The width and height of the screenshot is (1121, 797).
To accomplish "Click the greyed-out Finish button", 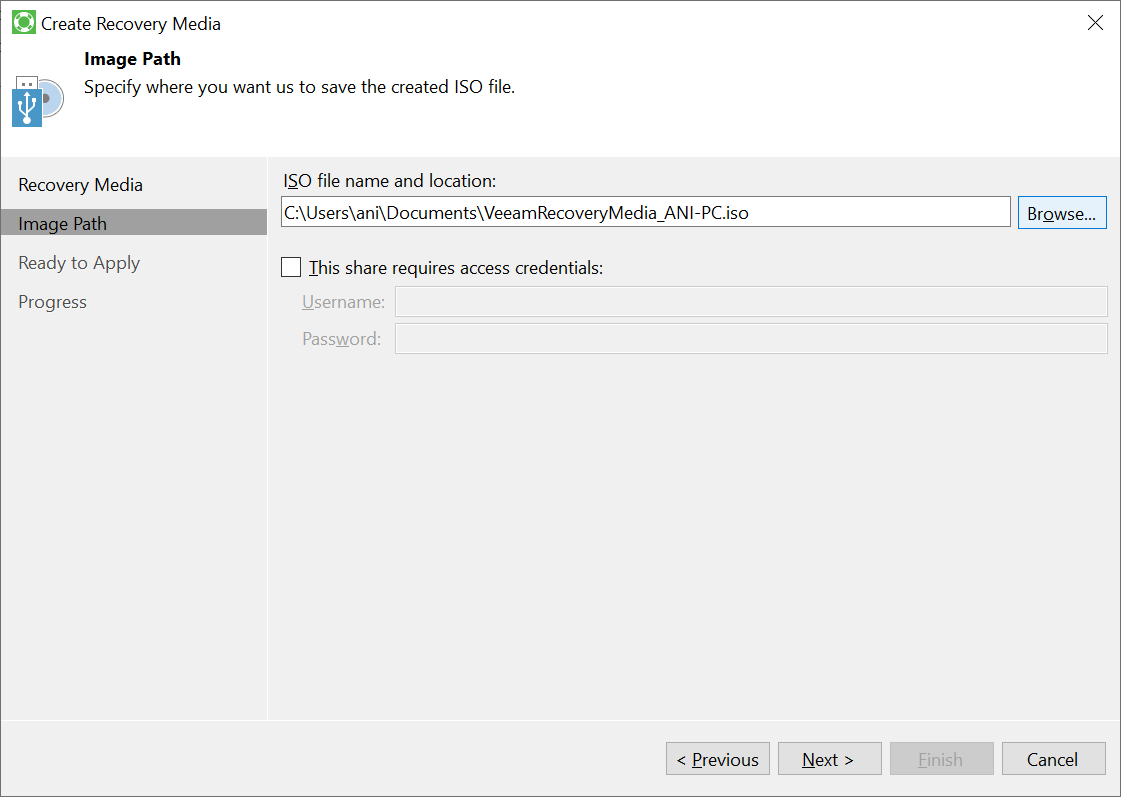I will click(x=942, y=759).
